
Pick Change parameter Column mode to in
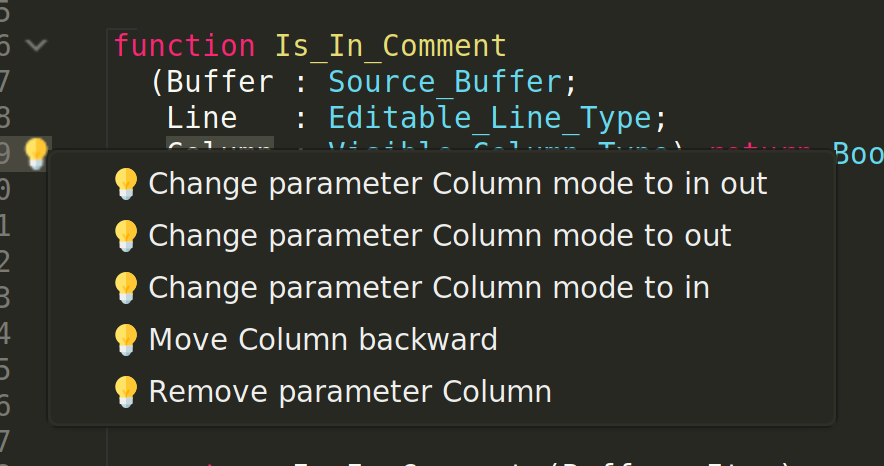click(441, 287)
